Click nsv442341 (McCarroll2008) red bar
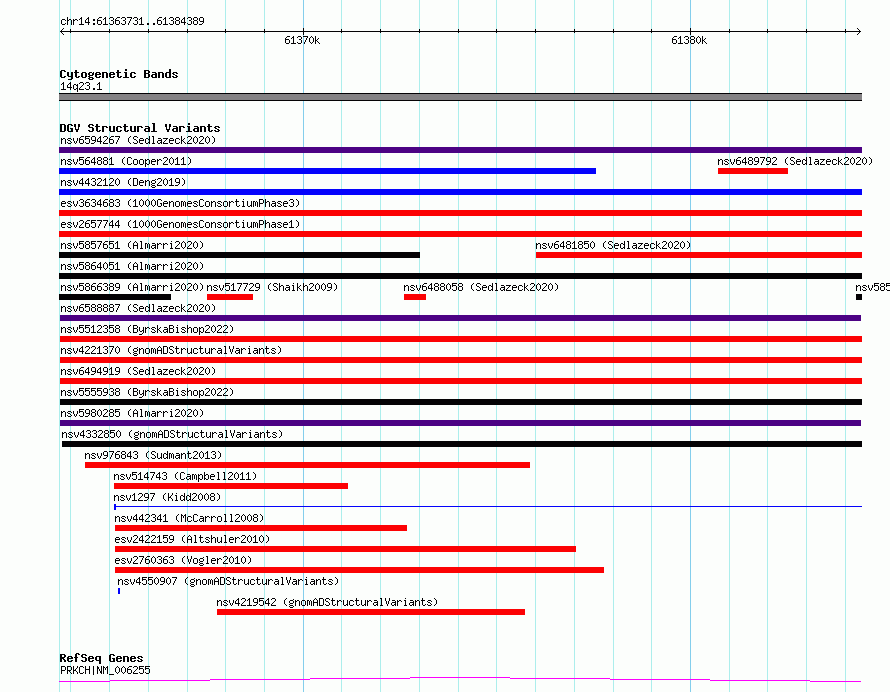The image size is (890, 692). 261,528
